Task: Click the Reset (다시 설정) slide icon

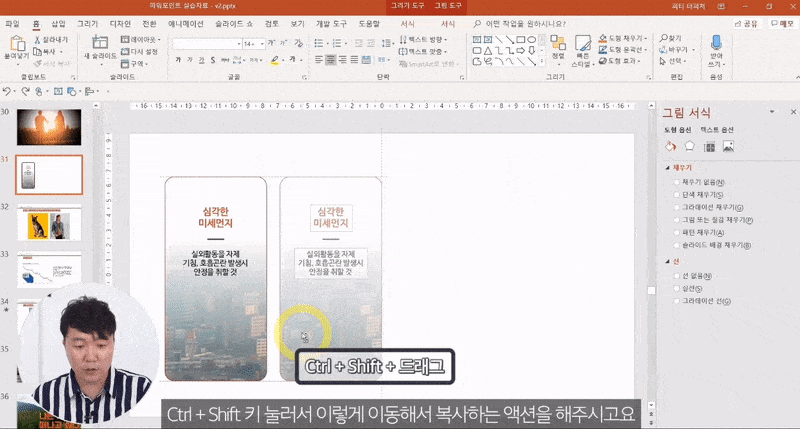Action: 125,52
